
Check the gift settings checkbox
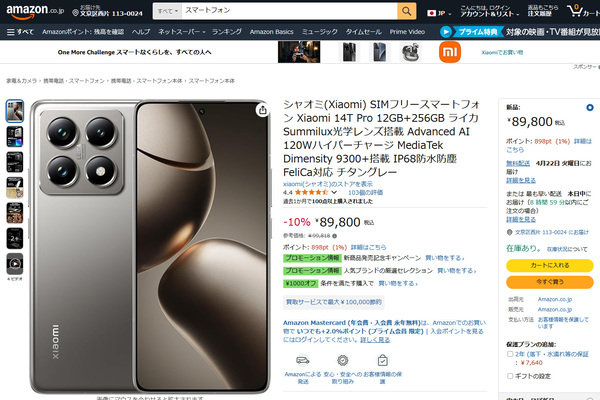510,376
